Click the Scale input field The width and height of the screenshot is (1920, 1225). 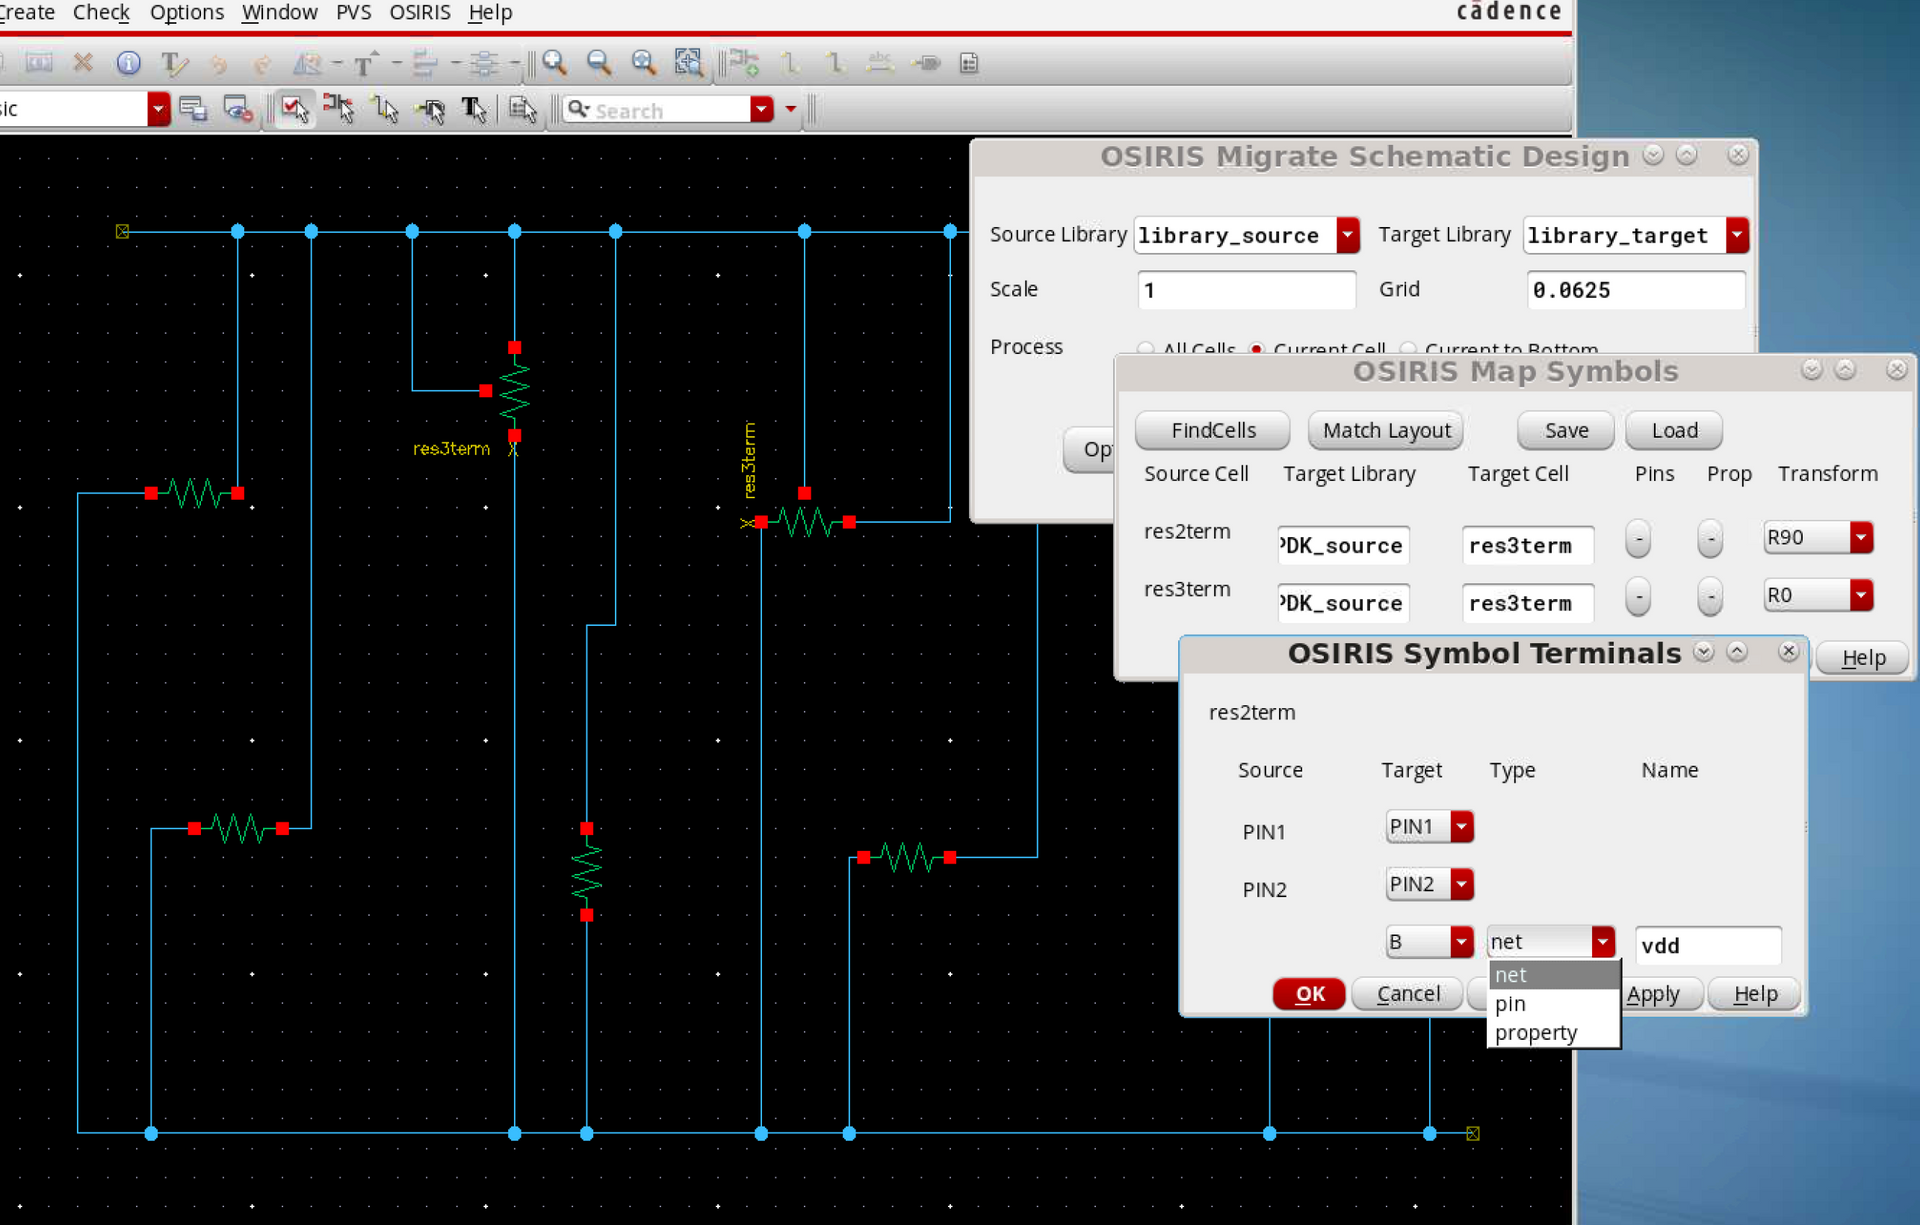(x=1246, y=291)
